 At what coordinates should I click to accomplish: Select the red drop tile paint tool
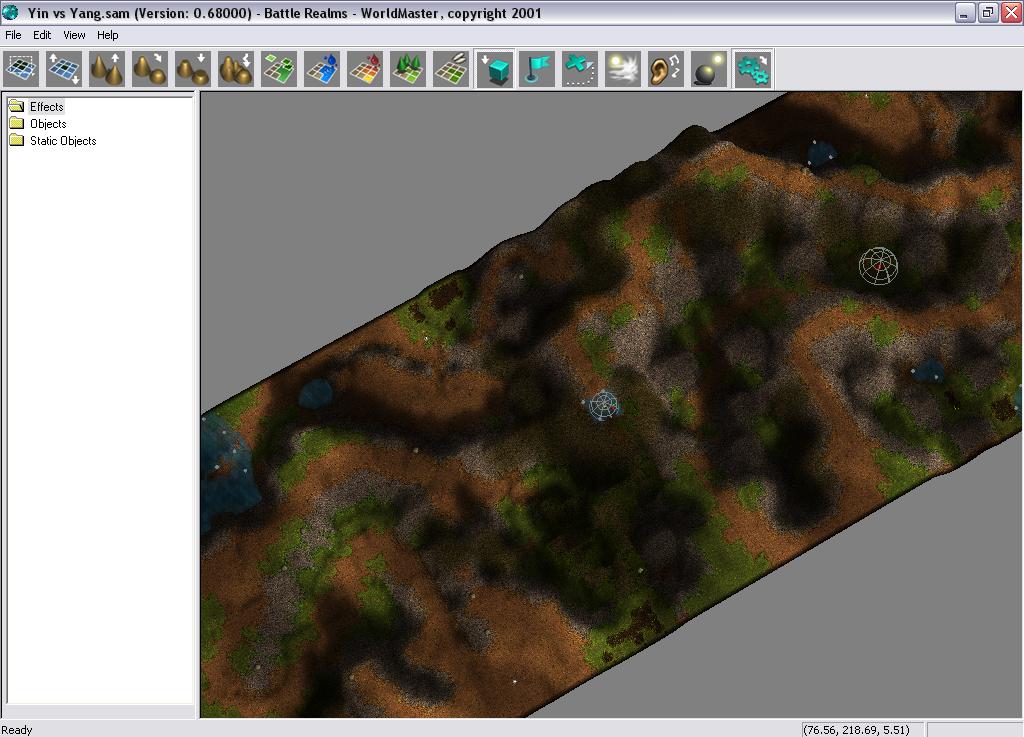click(366, 69)
